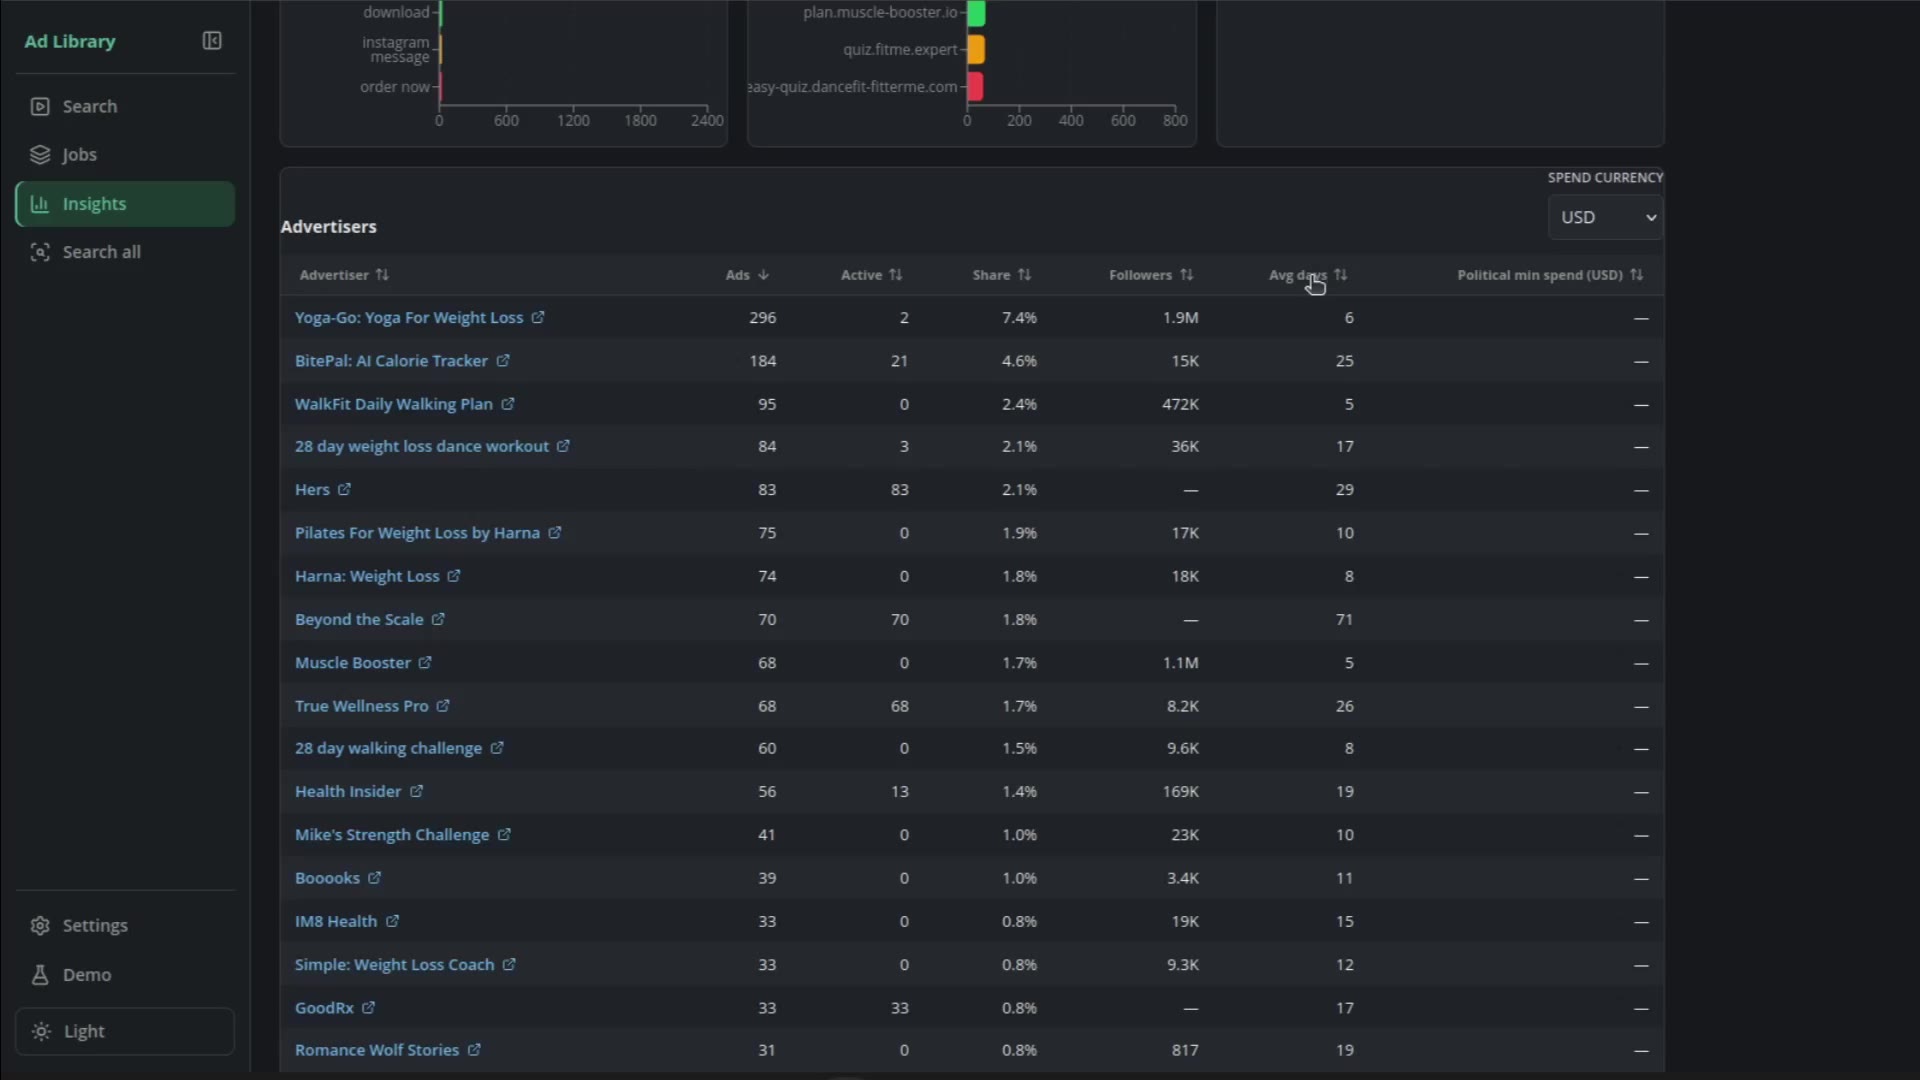Screen dimensions: 1920x1080
Task: Open the Hers advertiser link
Action: pos(312,490)
